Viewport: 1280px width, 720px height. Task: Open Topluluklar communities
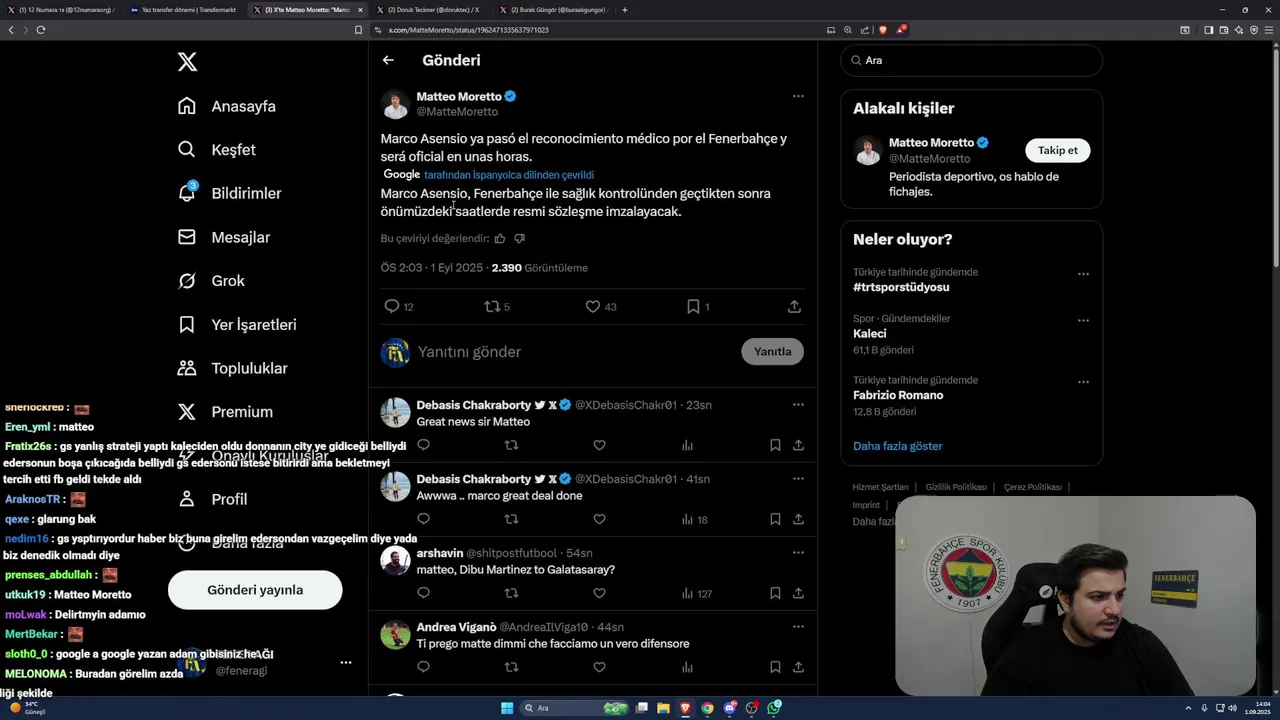[x=232, y=368]
